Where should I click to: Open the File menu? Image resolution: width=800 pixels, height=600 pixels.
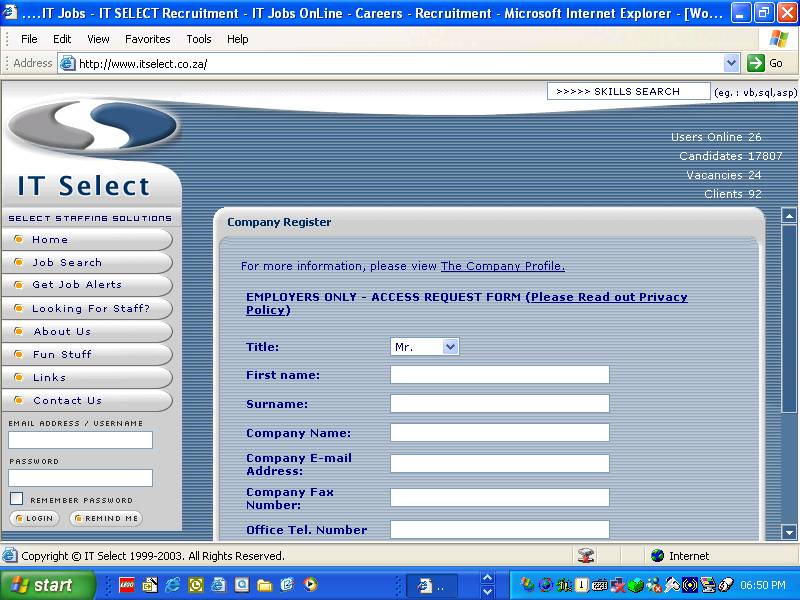tap(29, 39)
